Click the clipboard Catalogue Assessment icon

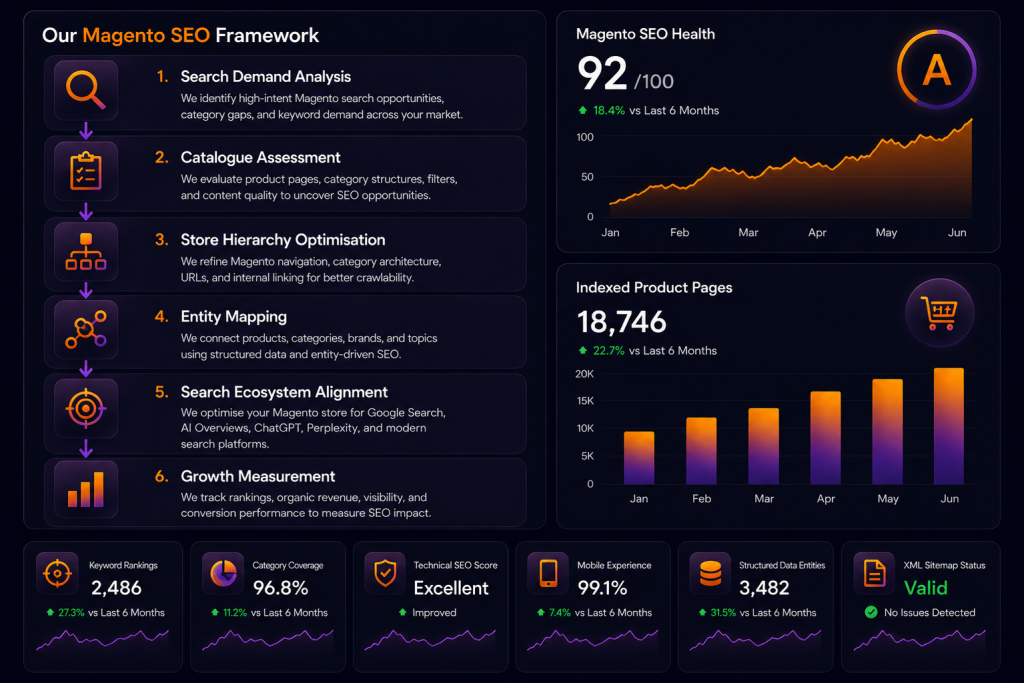click(86, 171)
